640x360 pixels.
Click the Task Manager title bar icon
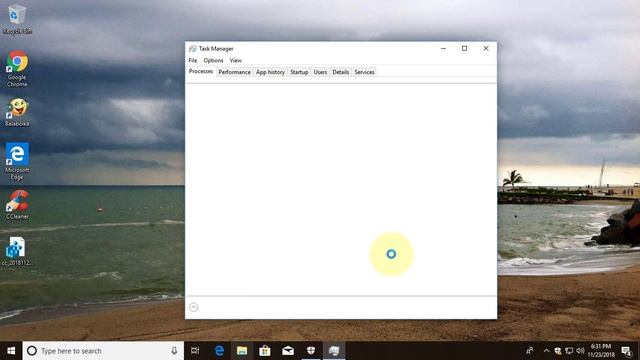[x=193, y=49]
